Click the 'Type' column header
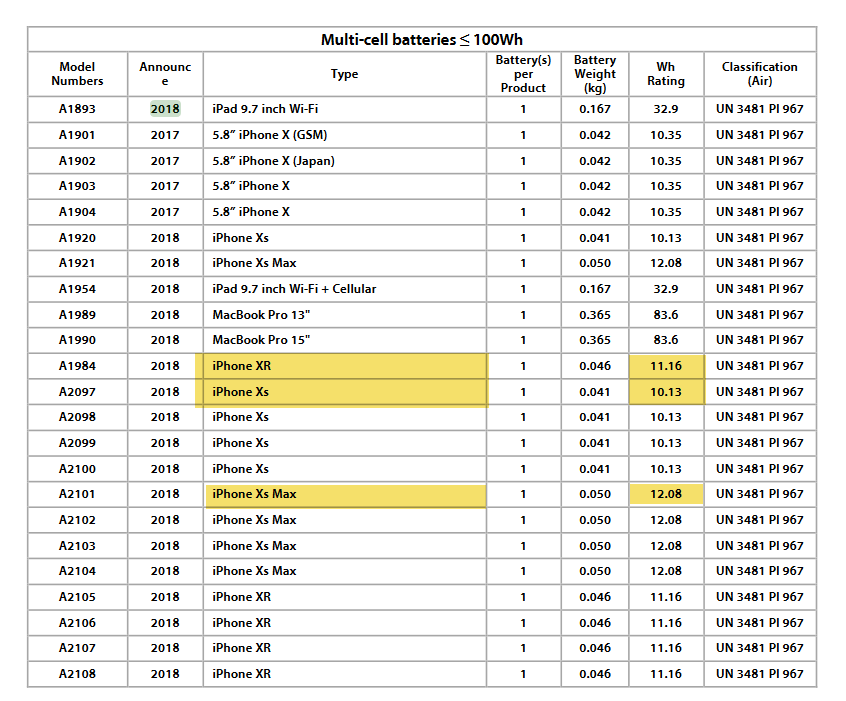846x701 pixels. click(x=344, y=74)
